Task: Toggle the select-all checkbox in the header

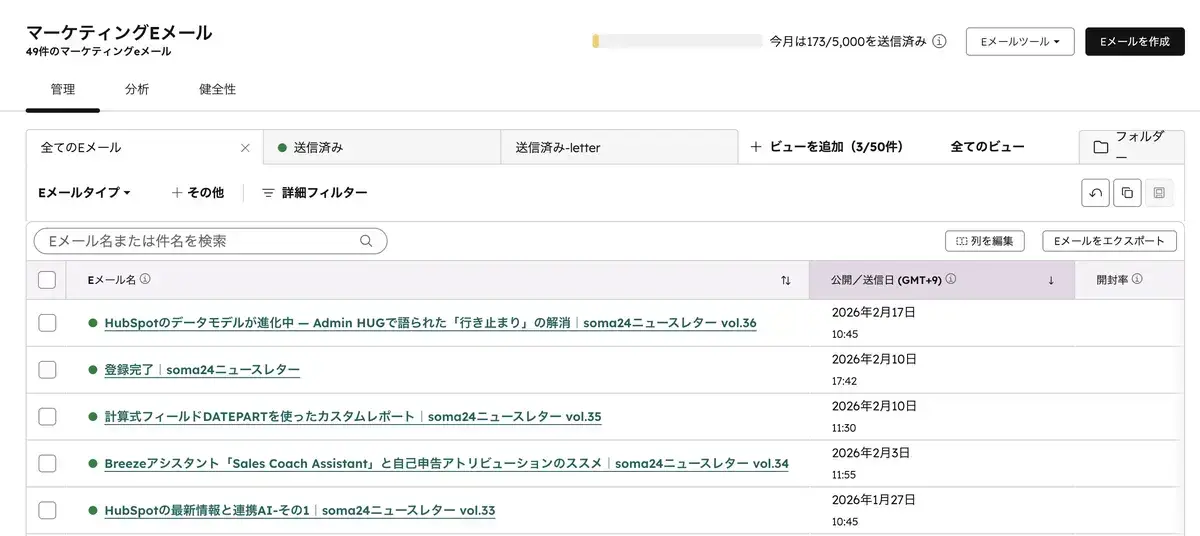Action: [47, 280]
